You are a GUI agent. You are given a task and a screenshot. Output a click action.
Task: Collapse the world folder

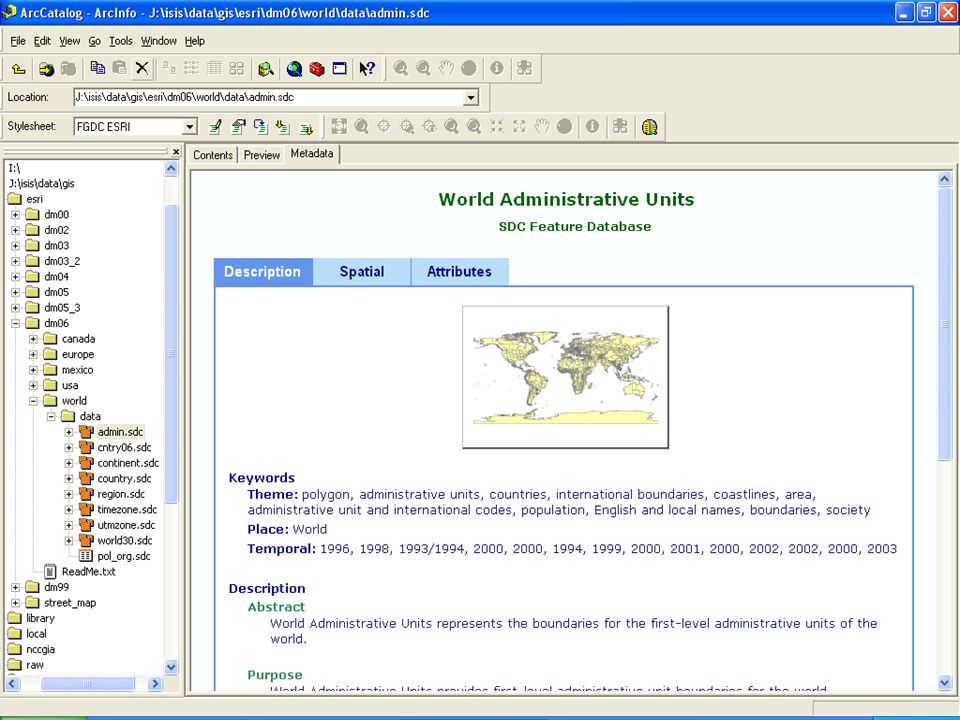pyautogui.click(x=33, y=401)
